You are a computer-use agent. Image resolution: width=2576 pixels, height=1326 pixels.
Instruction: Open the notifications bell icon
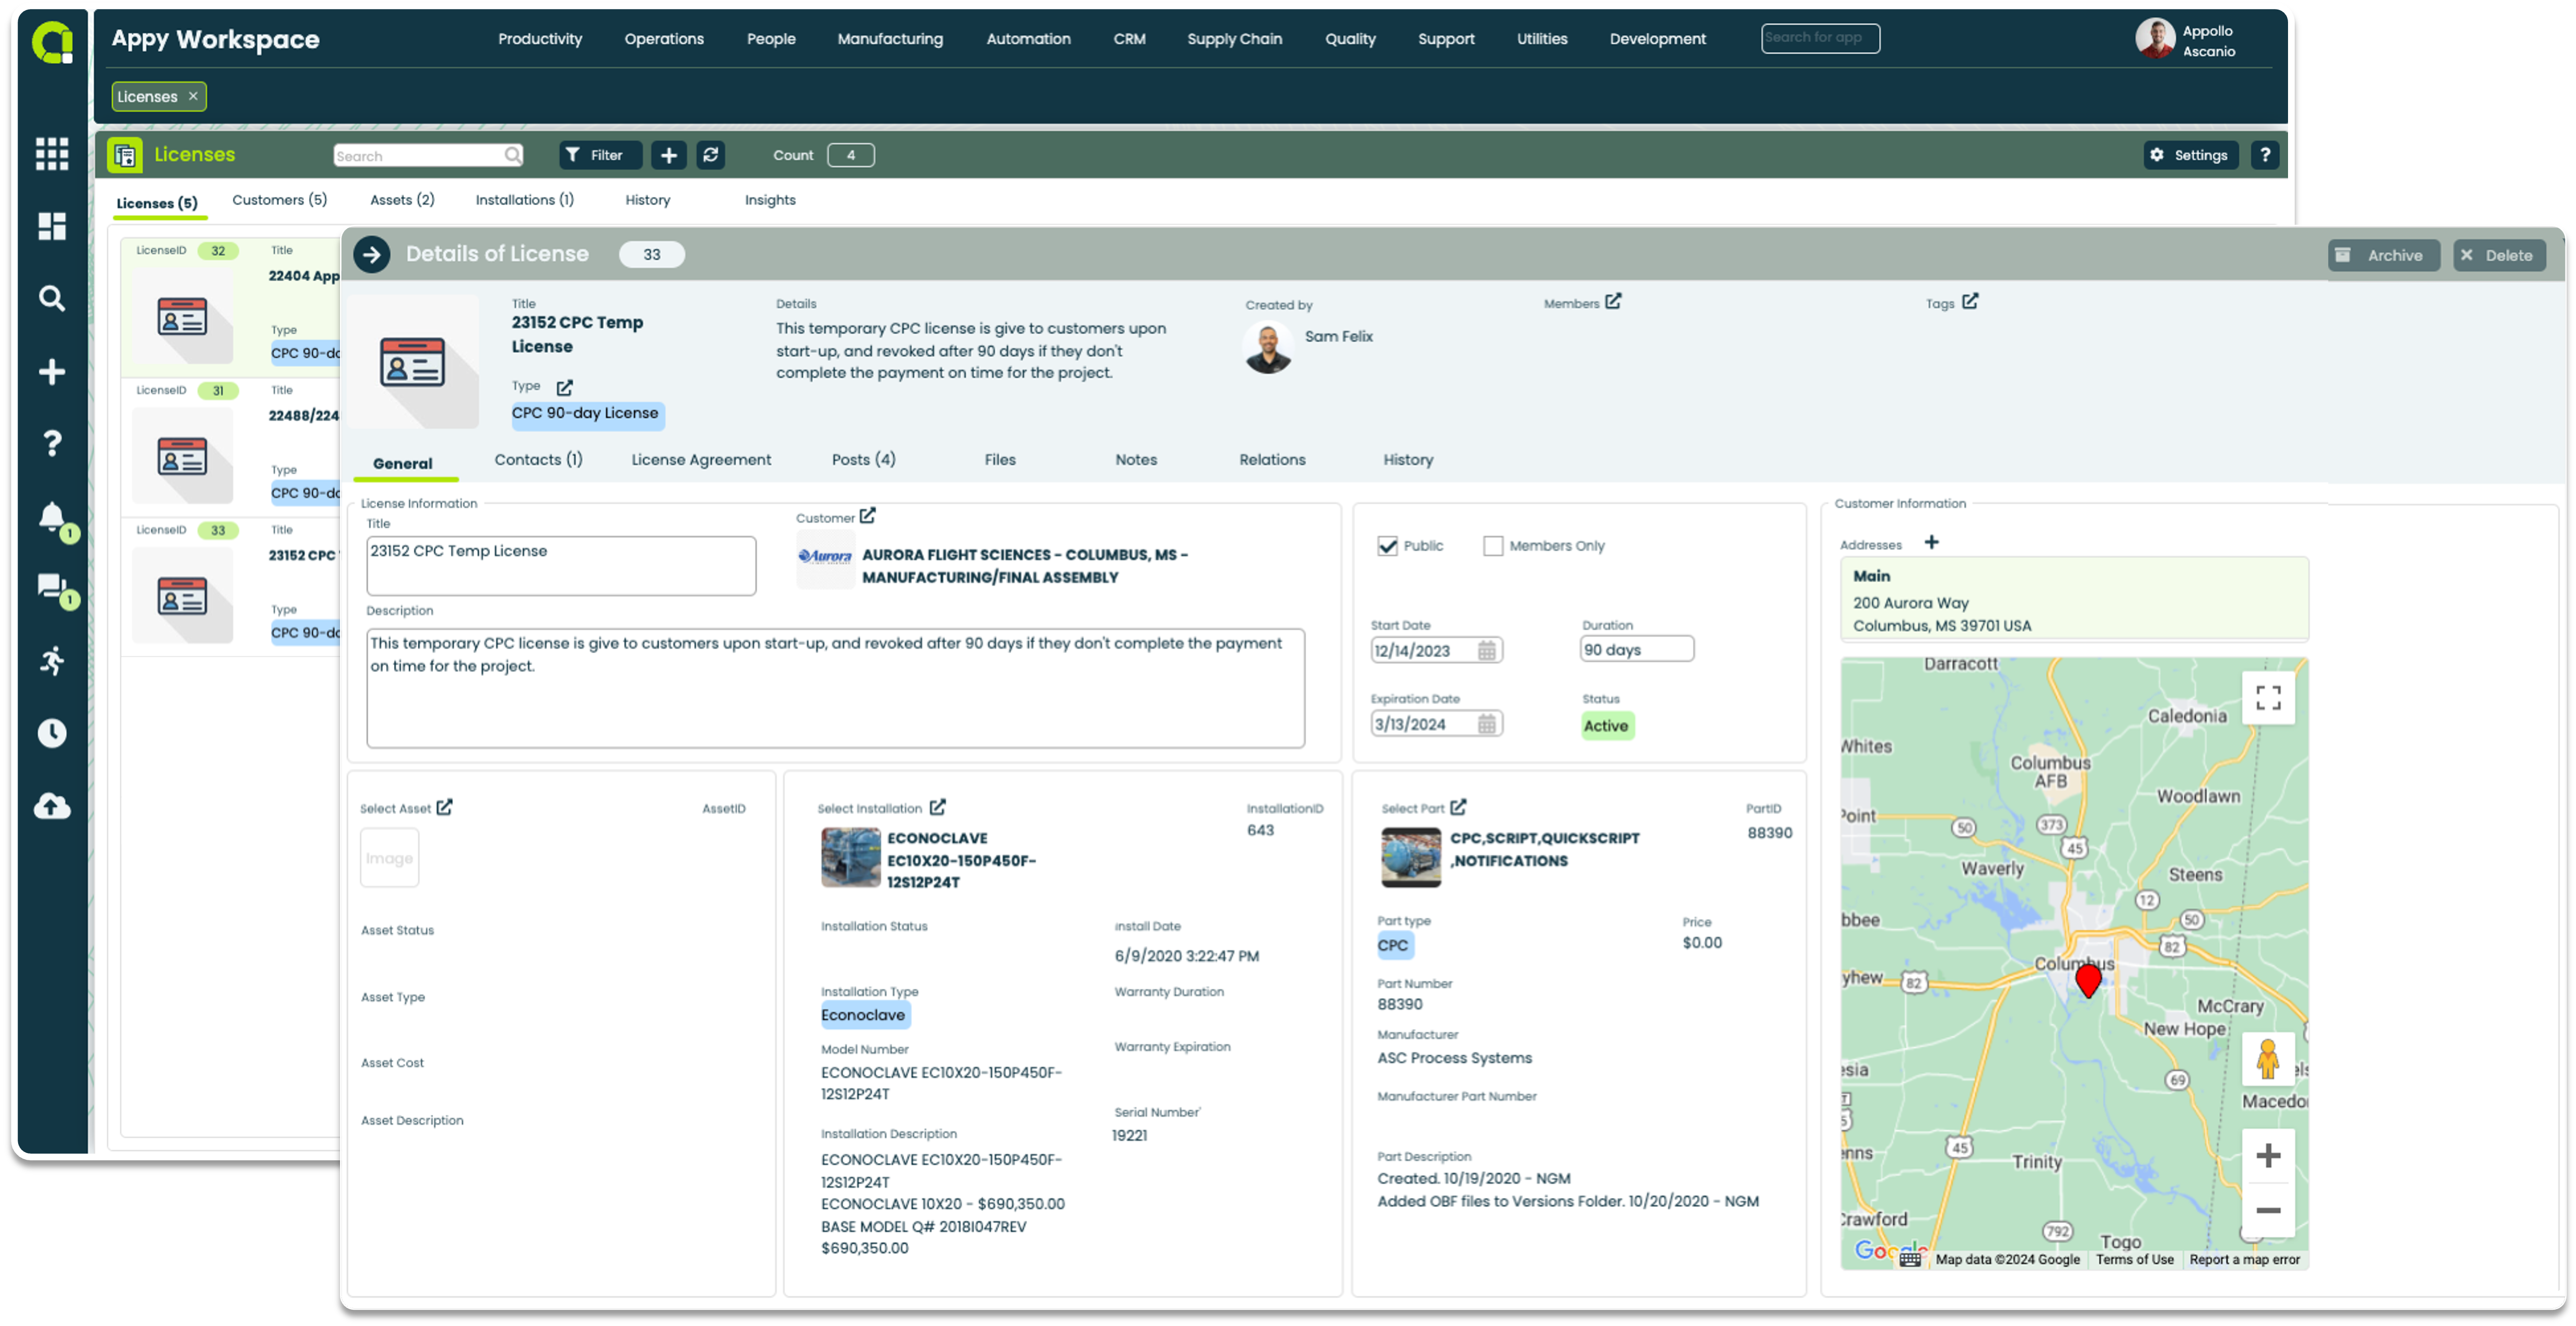click(x=52, y=517)
